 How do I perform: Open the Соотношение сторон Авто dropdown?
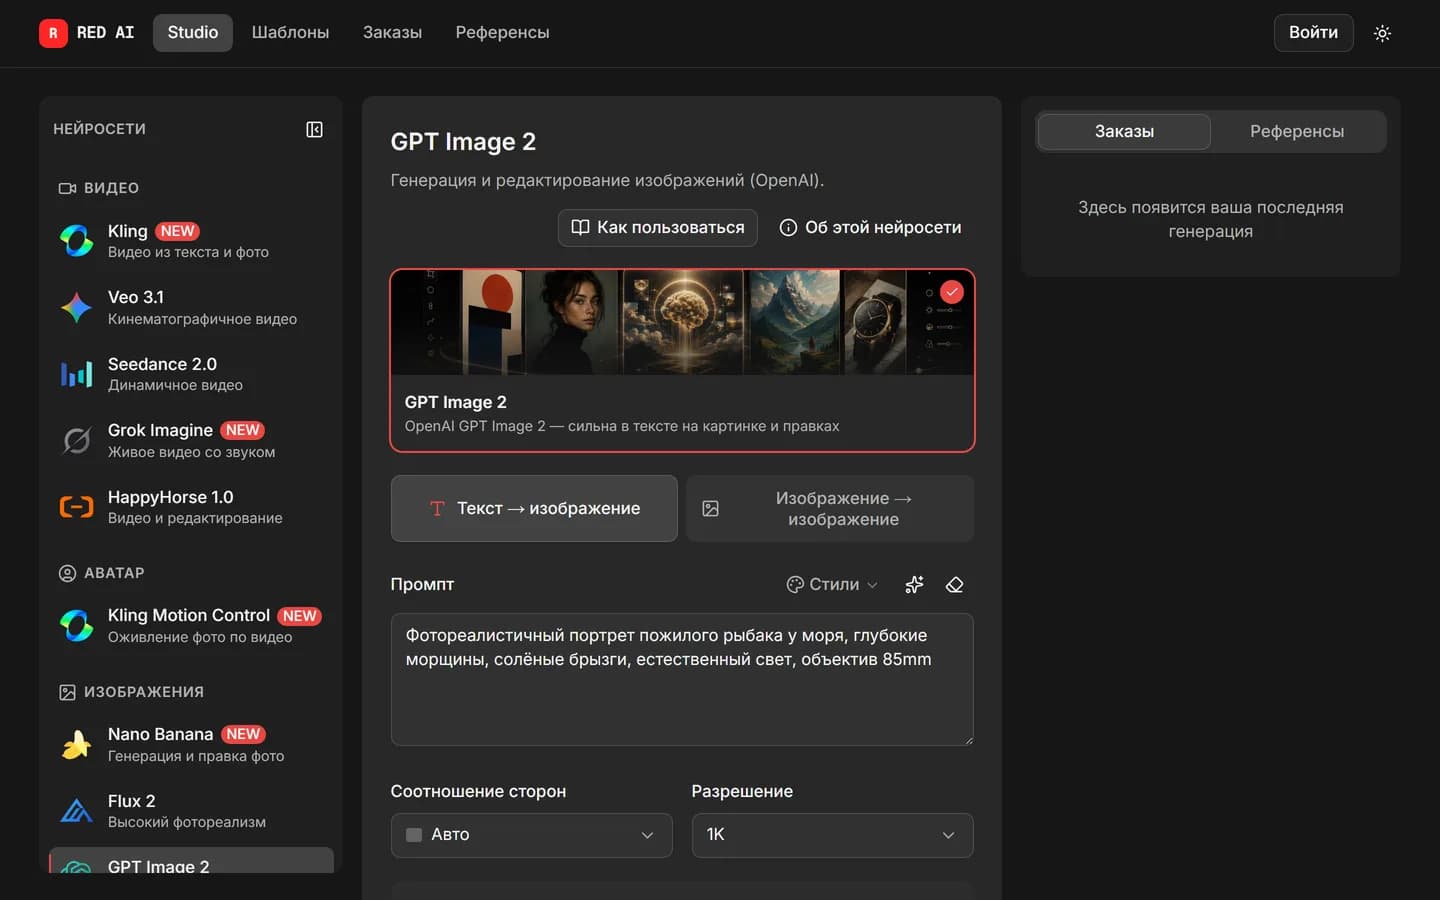click(531, 835)
